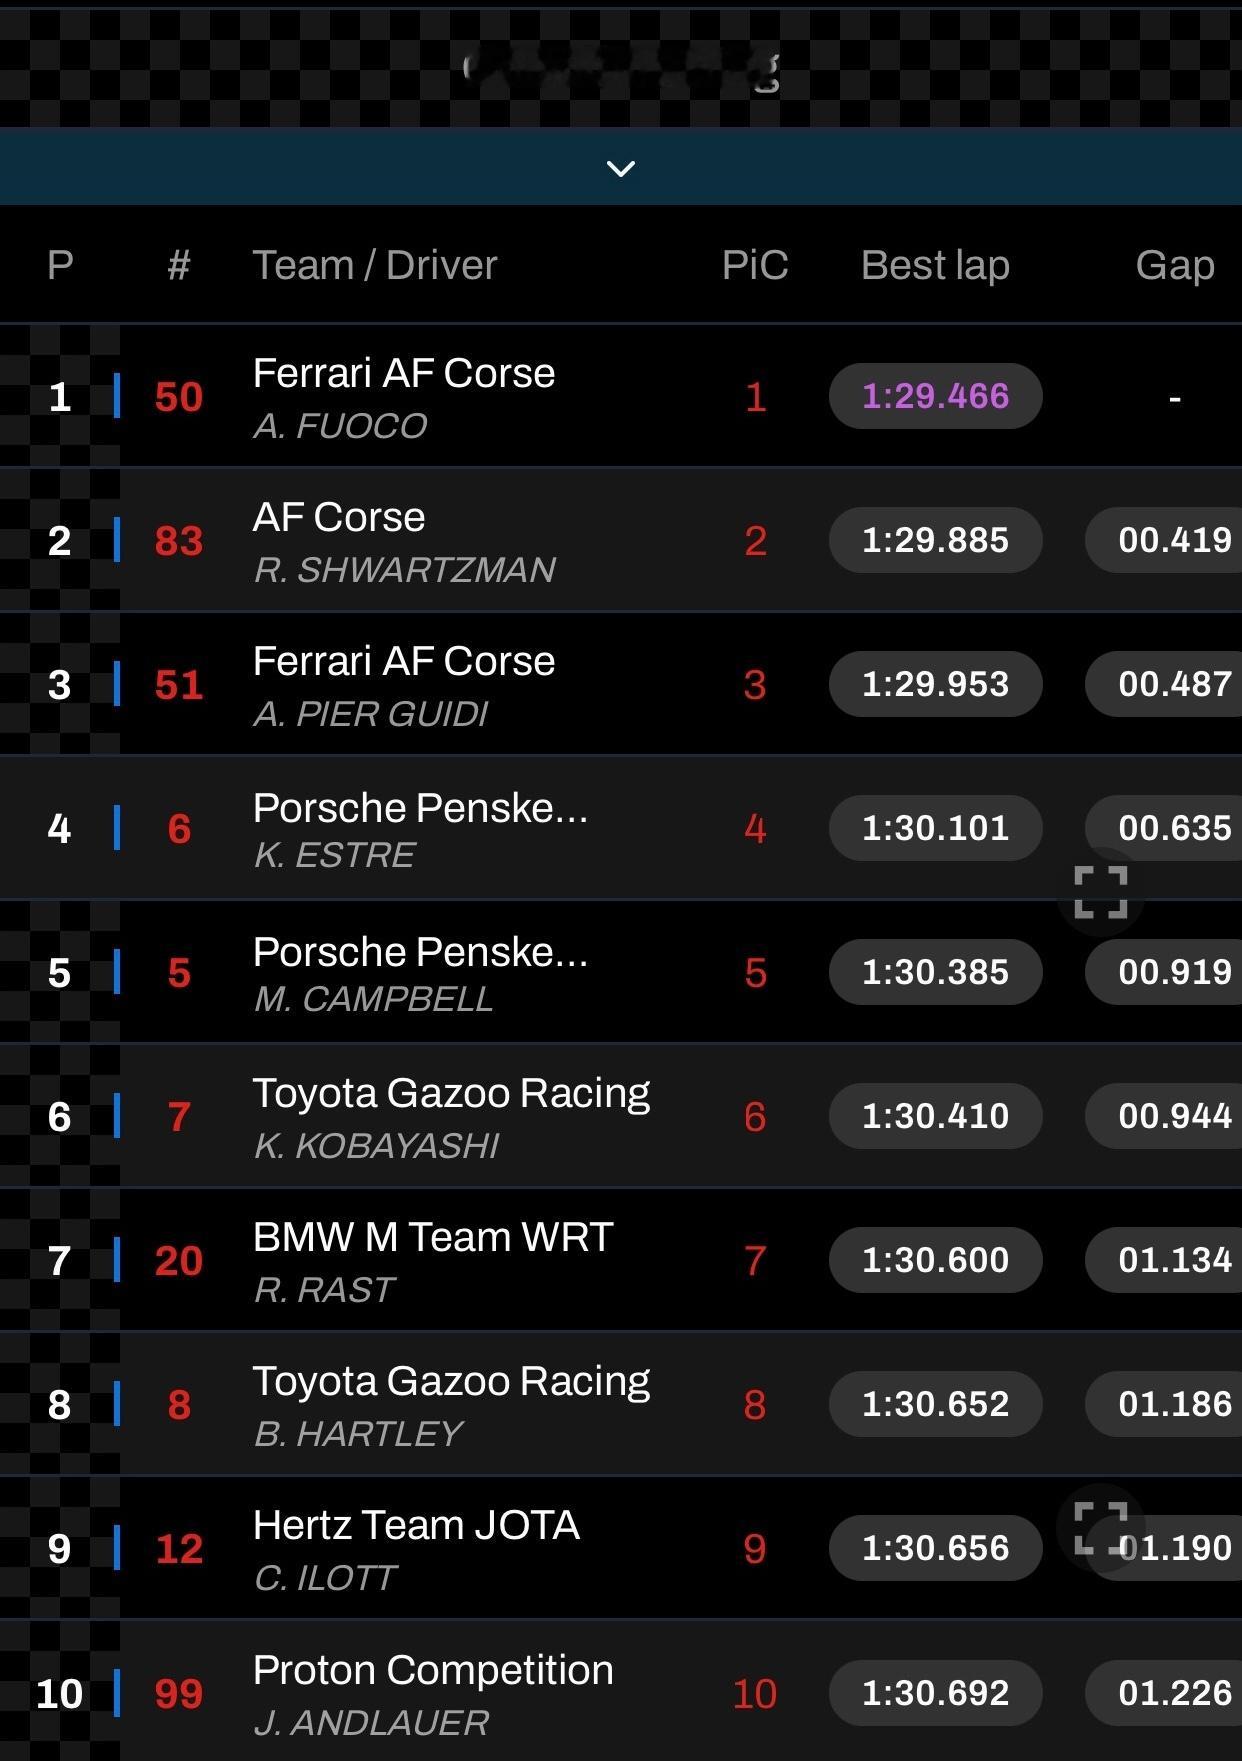Image resolution: width=1242 pixels, height=1761 pixels.
Task: Select Porsche Penske M. Campbell entry
Action: (420, 973)
